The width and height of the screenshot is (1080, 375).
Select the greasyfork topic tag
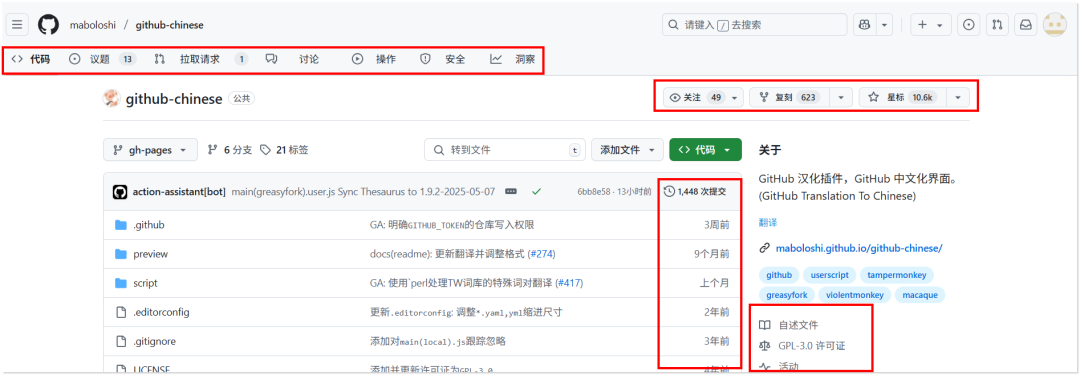pyautogui.click(x=787, y=294)
